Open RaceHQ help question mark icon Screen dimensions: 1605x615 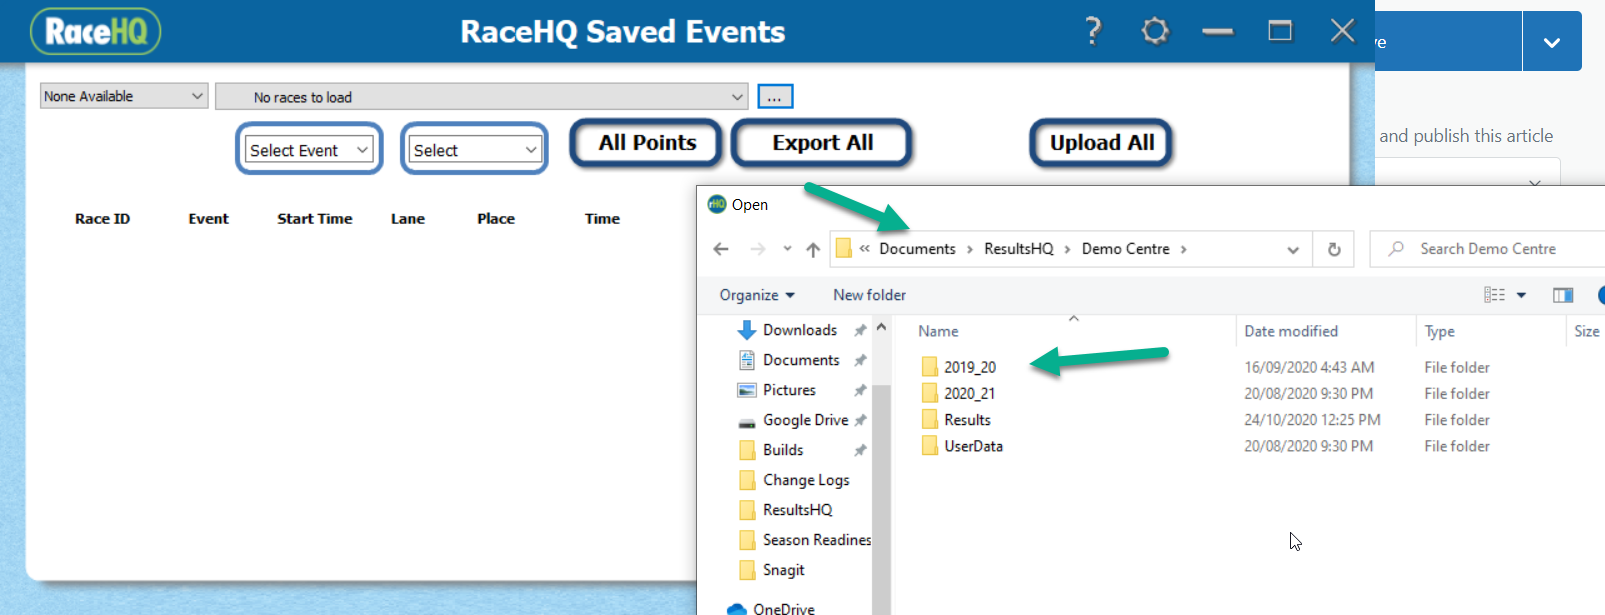pyautogui.click(x=1093, y=31)
